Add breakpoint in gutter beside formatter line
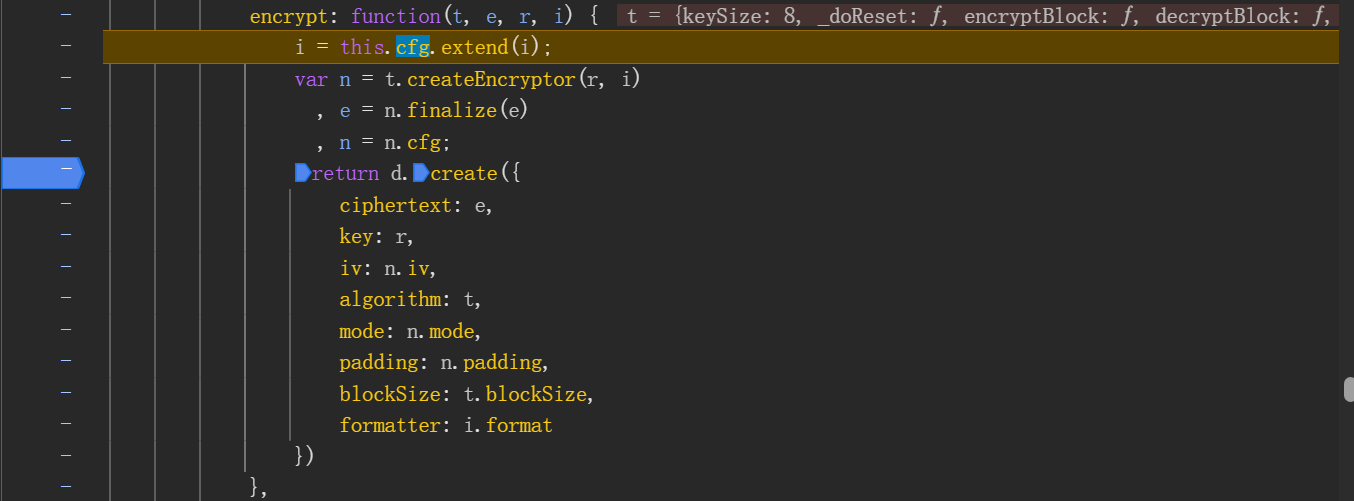This screenshot has width=1354, height=501. pos(66,424)
